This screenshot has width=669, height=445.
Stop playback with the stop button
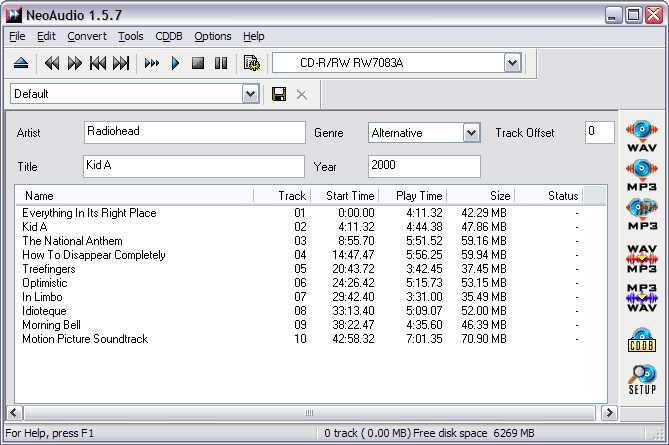pos(198,64)
